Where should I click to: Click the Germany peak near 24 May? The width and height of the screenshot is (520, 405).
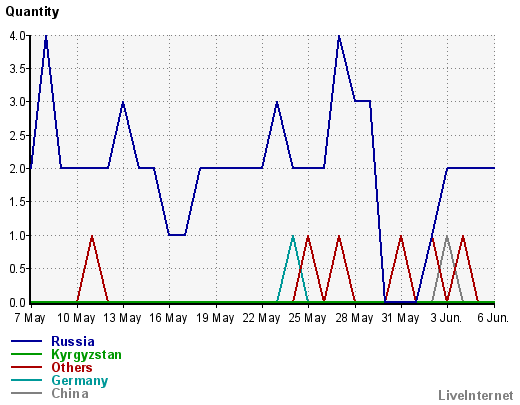point(293,236)
